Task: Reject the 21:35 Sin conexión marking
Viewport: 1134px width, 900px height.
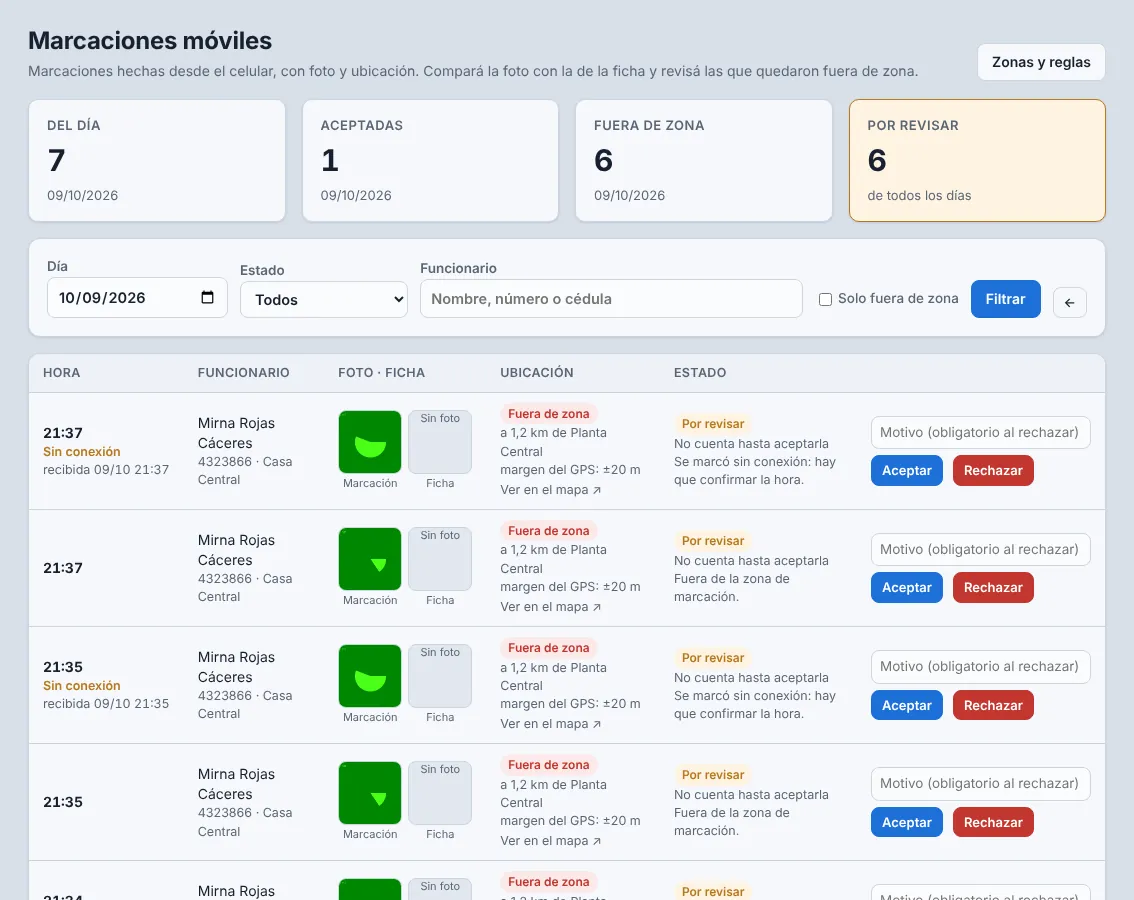Action: point(993,705)
